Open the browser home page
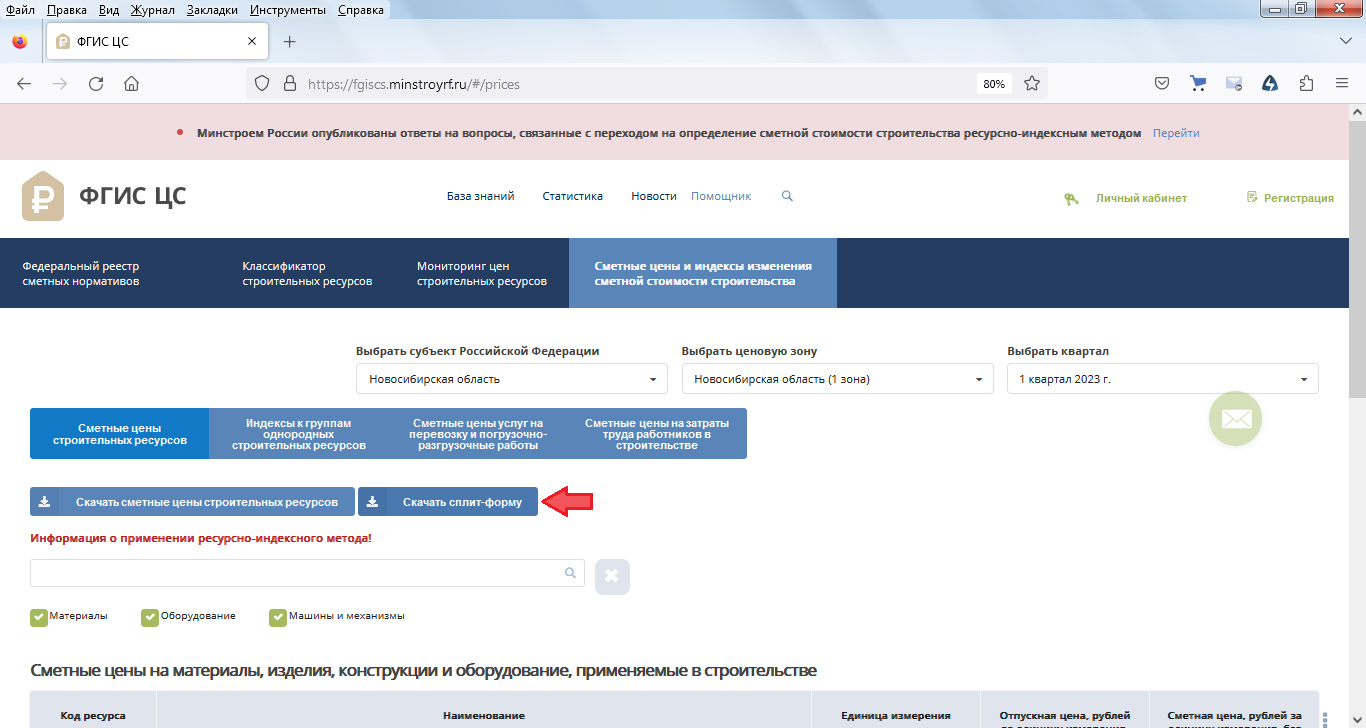This screenshot has width=1366, height=728. coord(131,84)
